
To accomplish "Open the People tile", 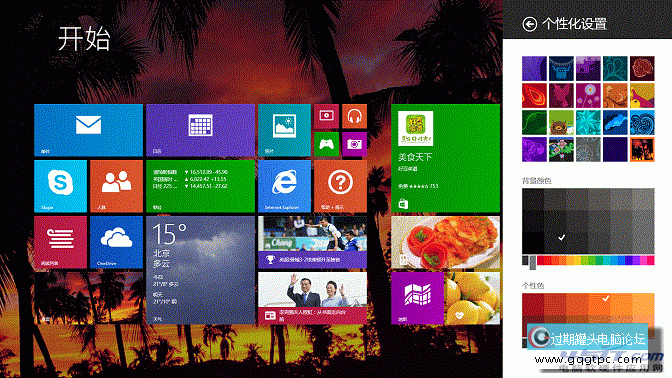I will (x=117, y=186).
